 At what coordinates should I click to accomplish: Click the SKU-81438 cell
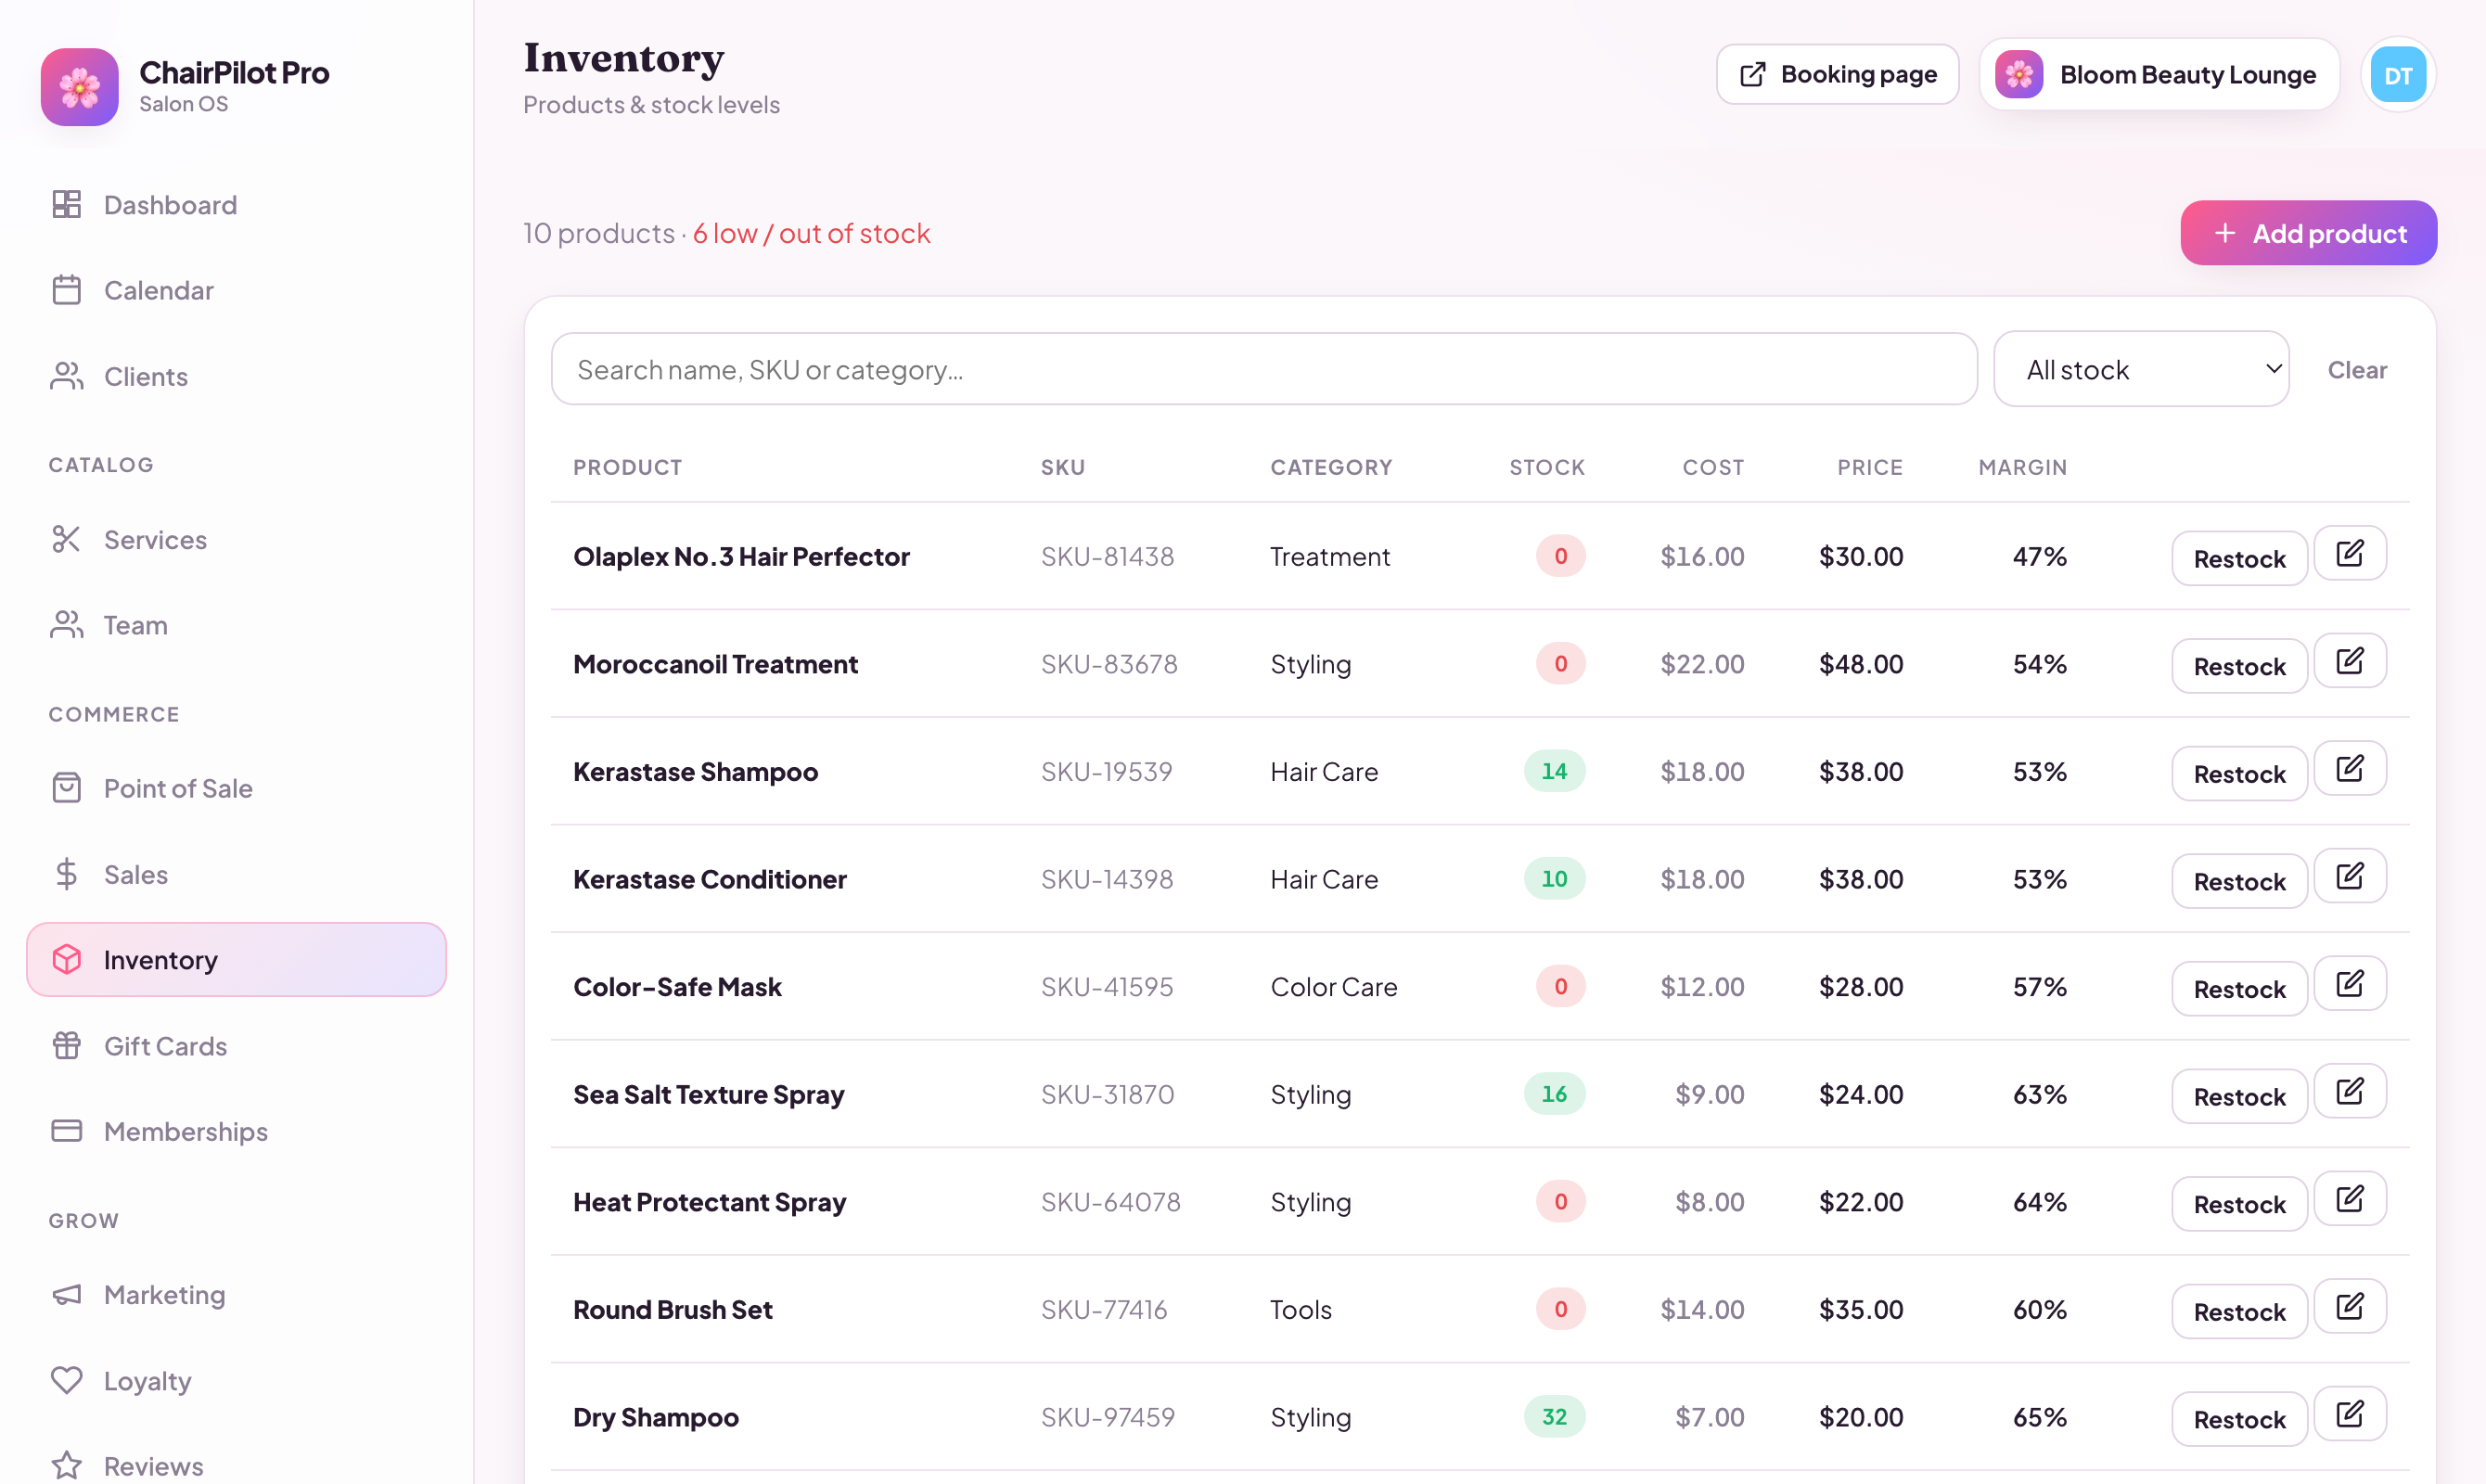point(1107,556)
